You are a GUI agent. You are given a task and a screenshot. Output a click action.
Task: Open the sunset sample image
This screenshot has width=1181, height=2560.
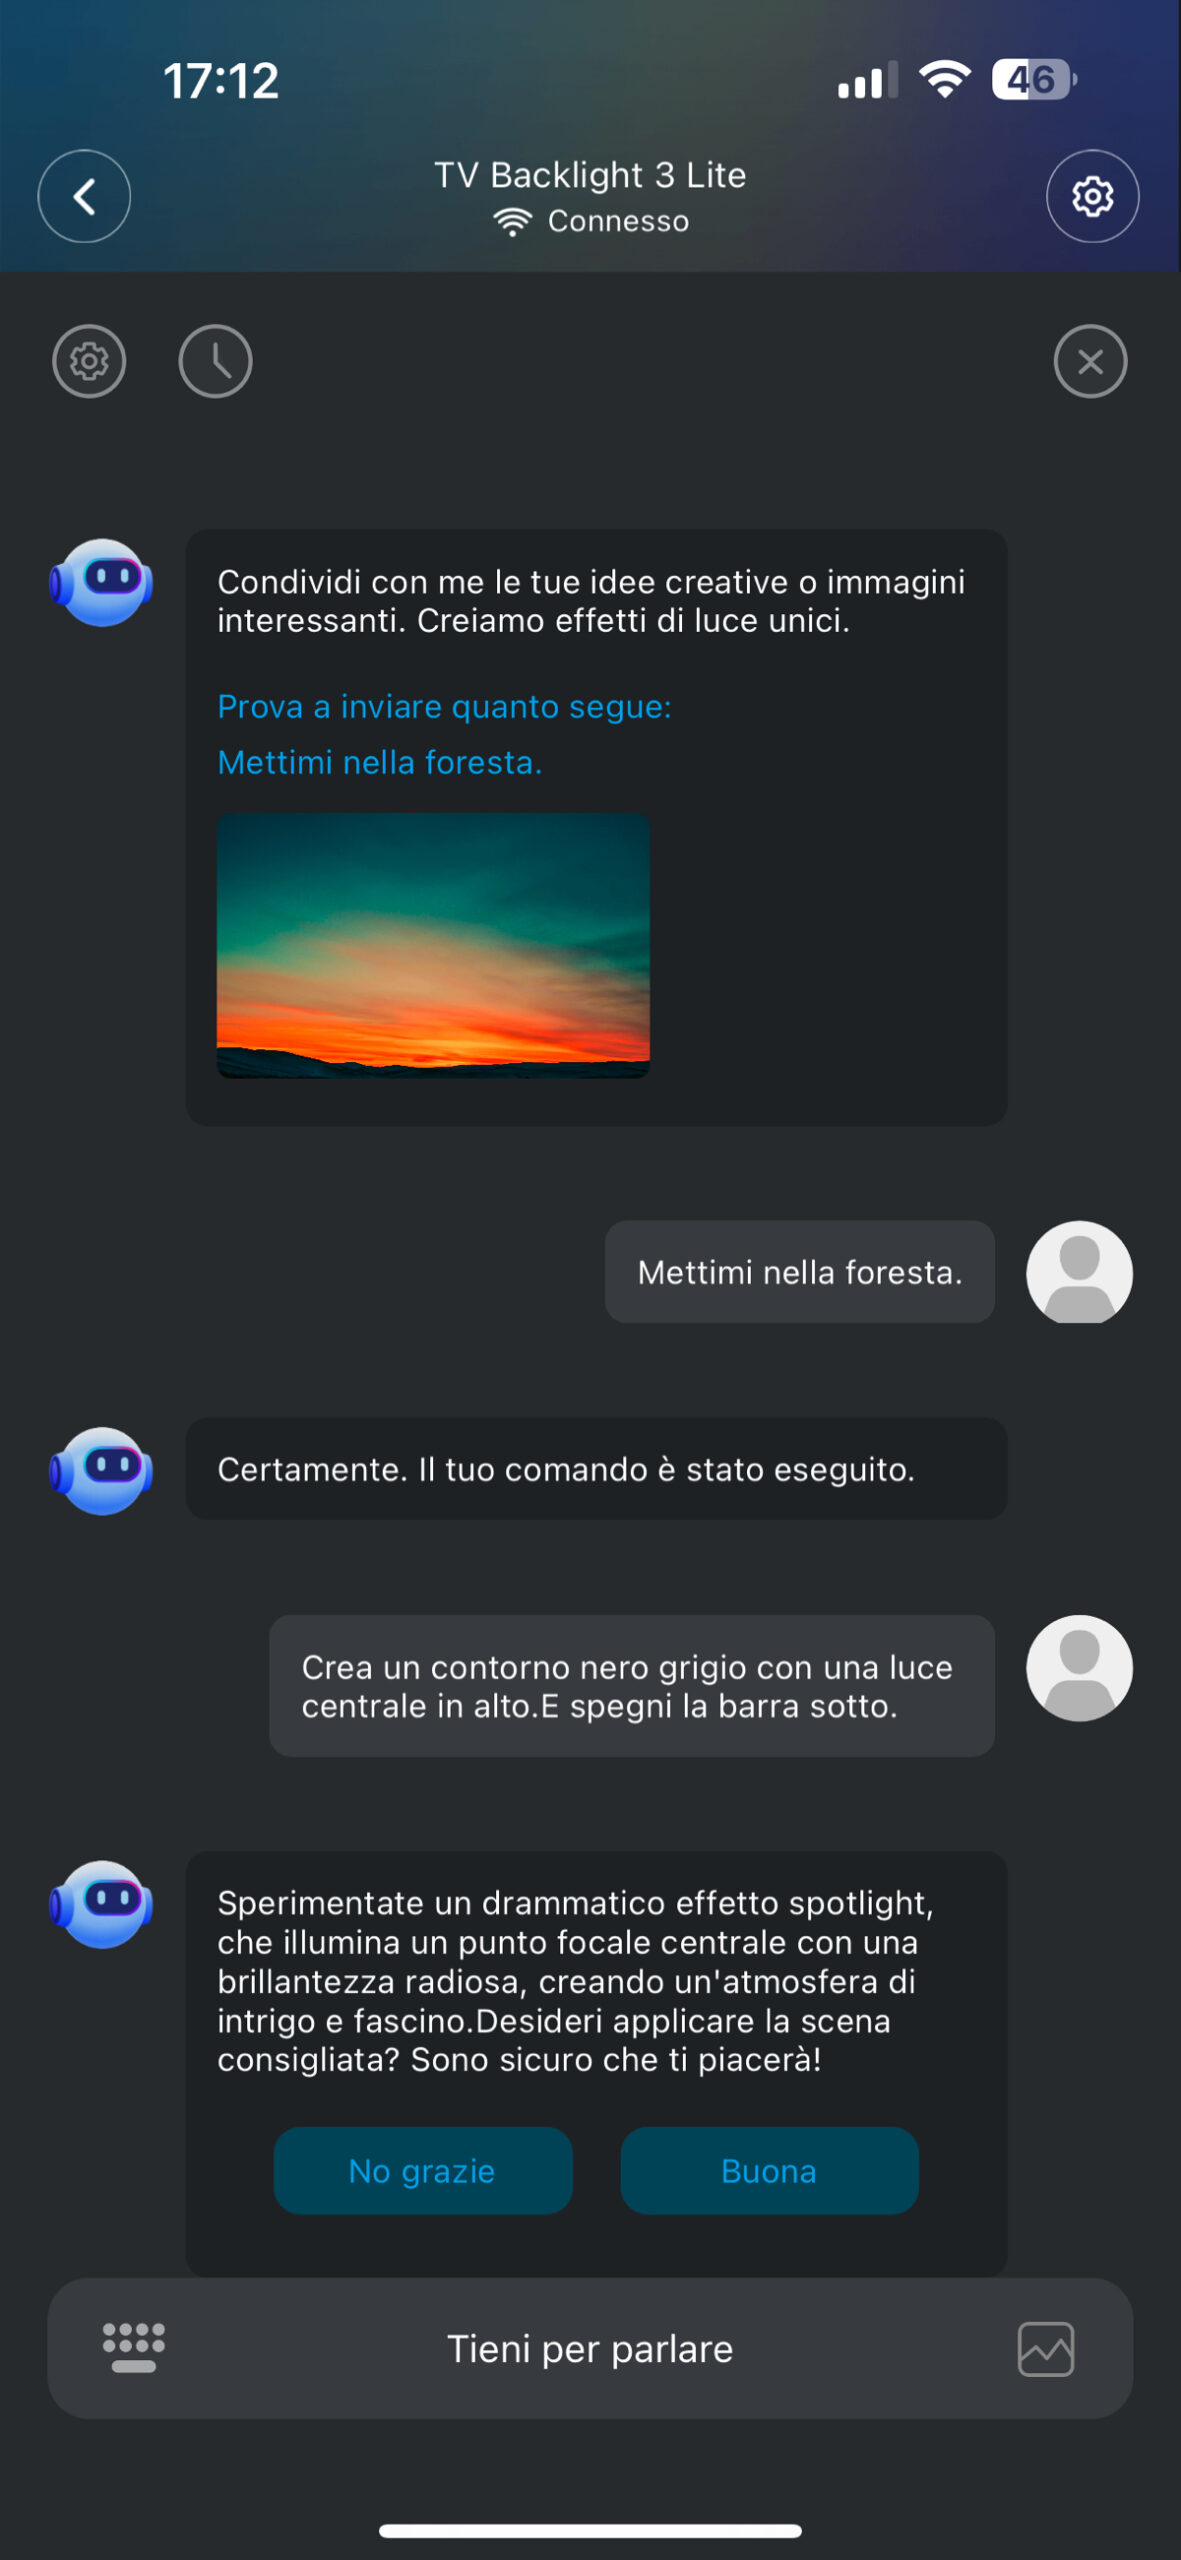[433, 945]
